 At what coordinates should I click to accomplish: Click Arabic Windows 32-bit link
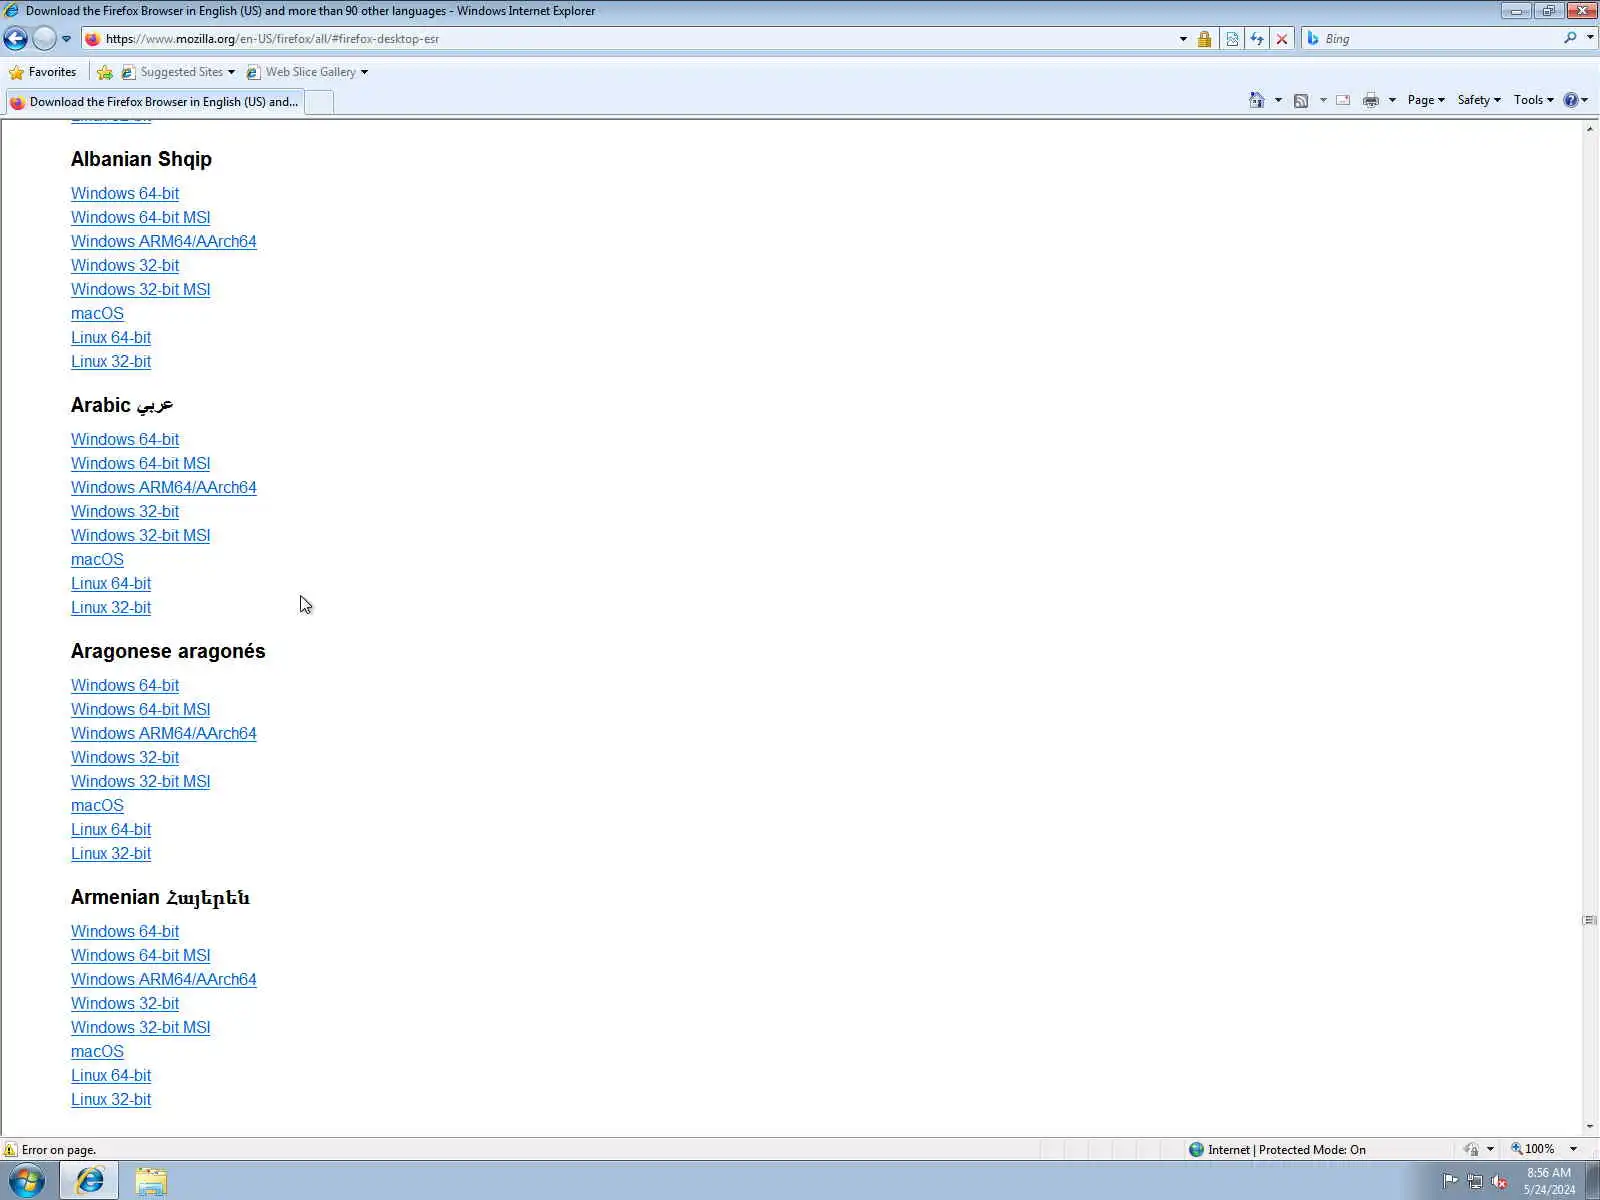pos(125,512)
